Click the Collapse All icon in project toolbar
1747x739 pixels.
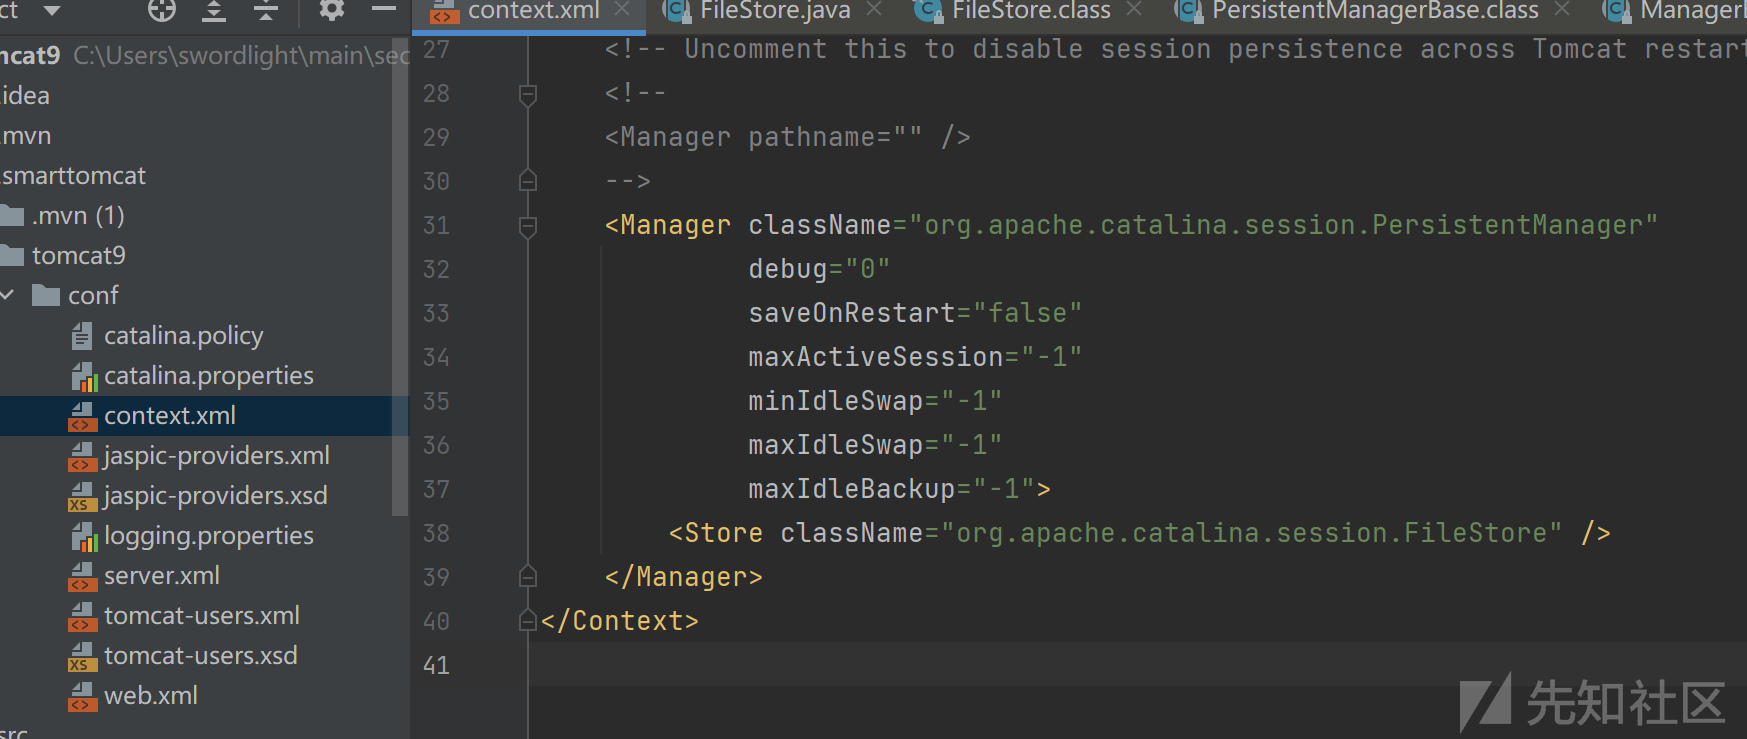[x=266, y=10]
